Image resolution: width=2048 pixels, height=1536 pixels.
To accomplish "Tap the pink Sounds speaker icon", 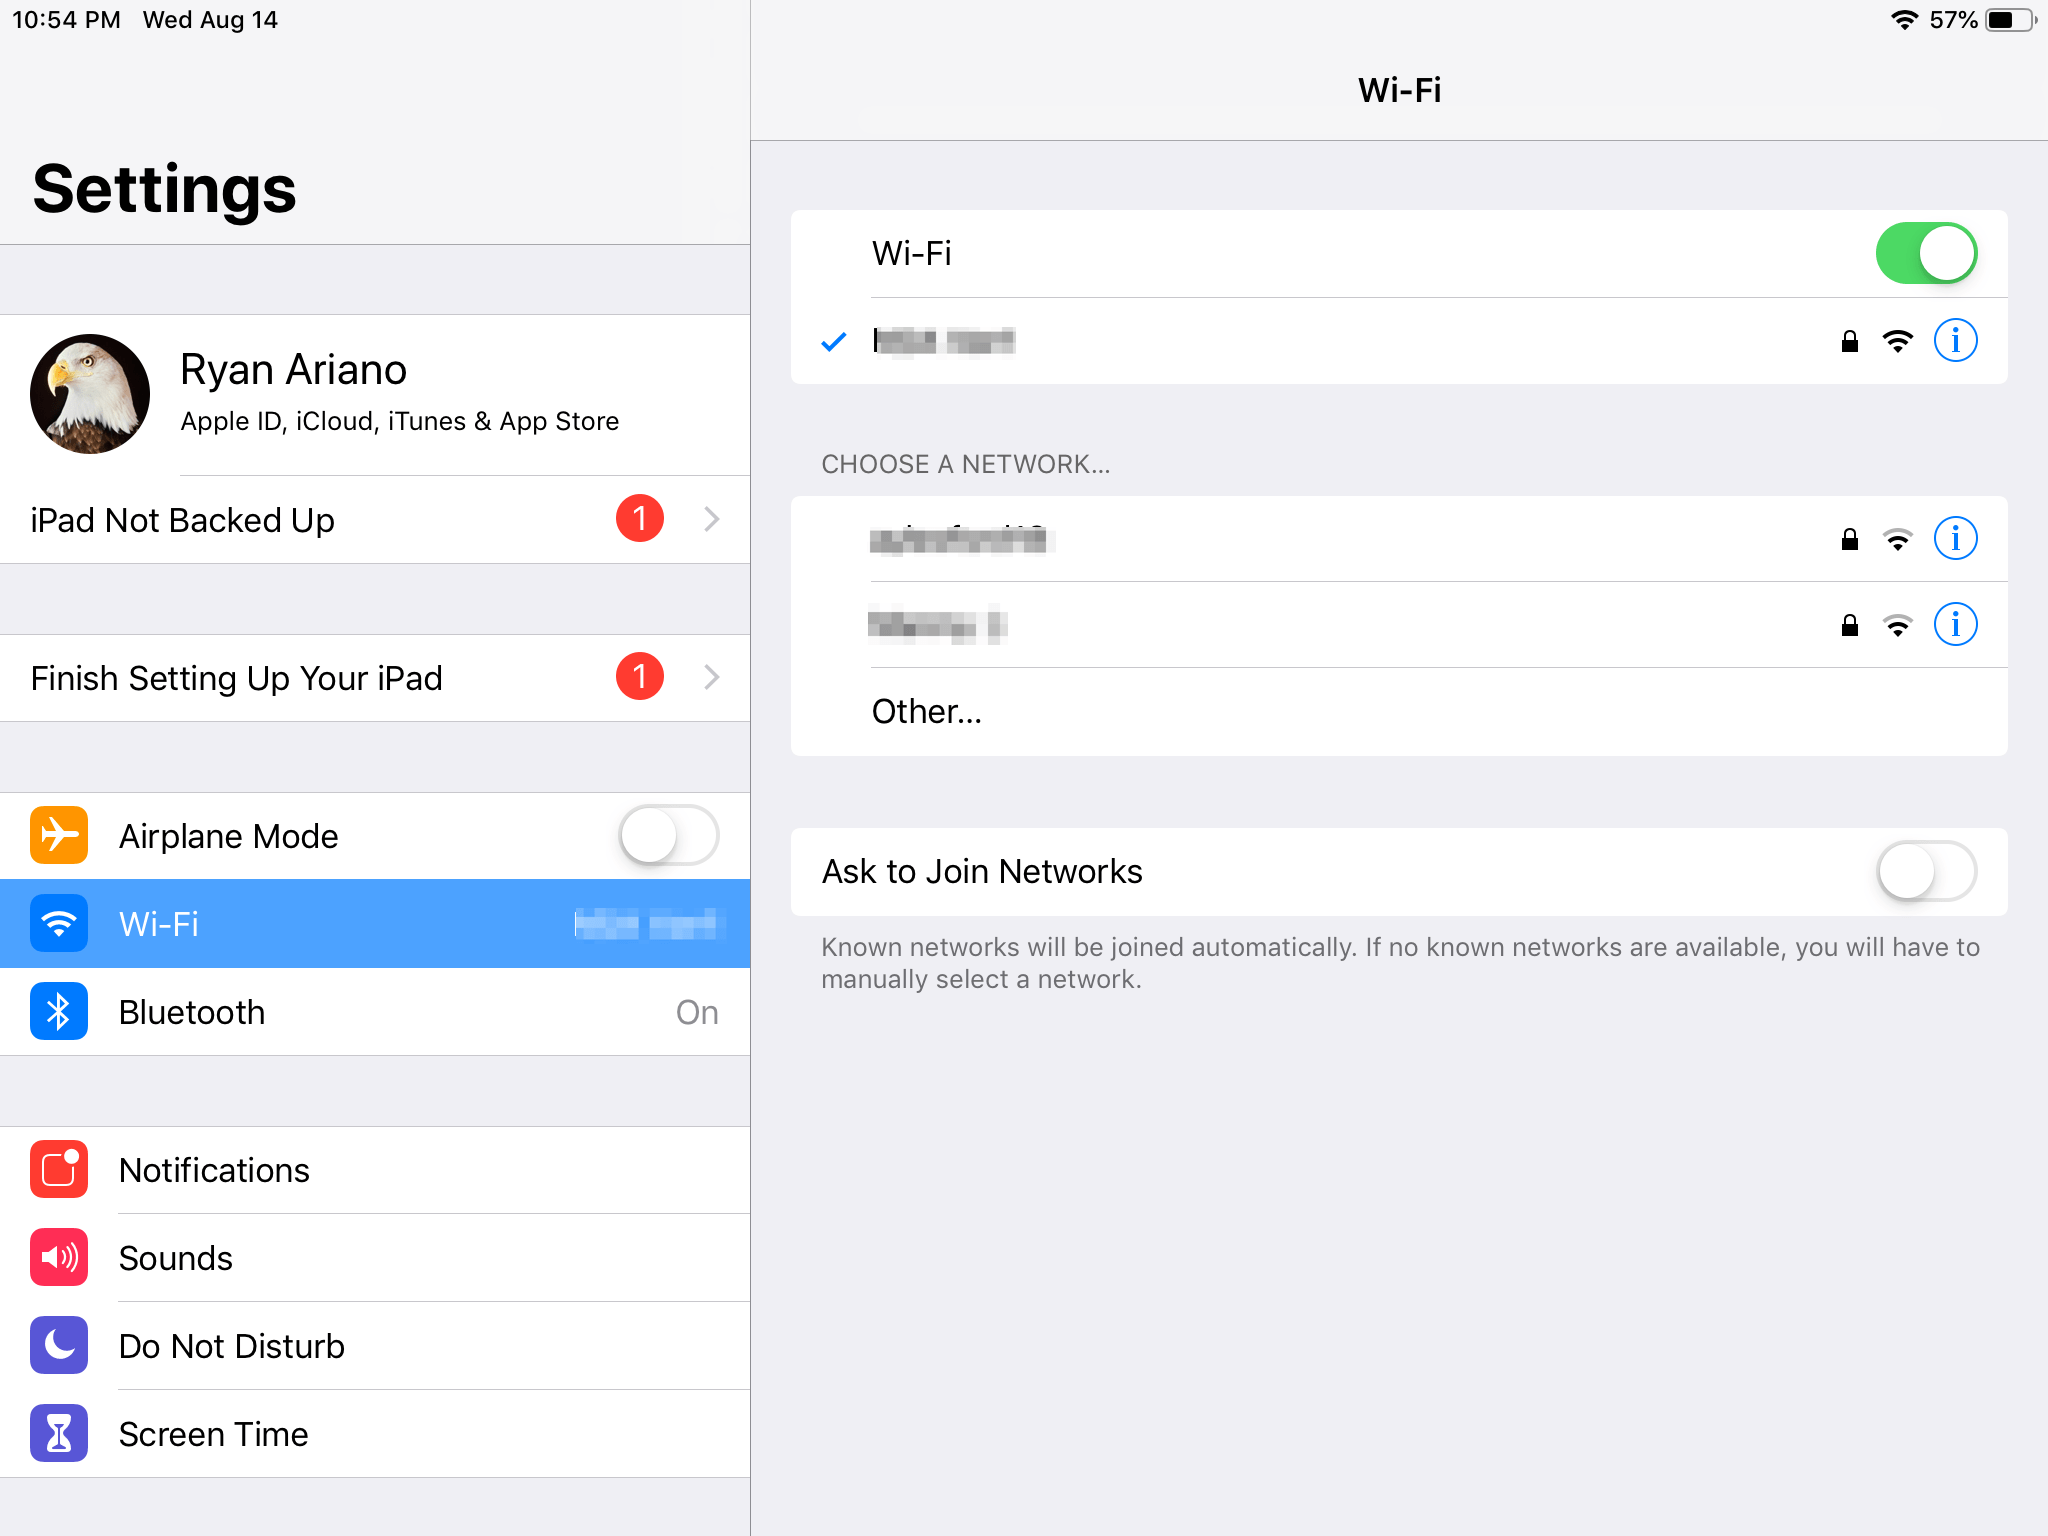I will click(x=59, y=1257).
